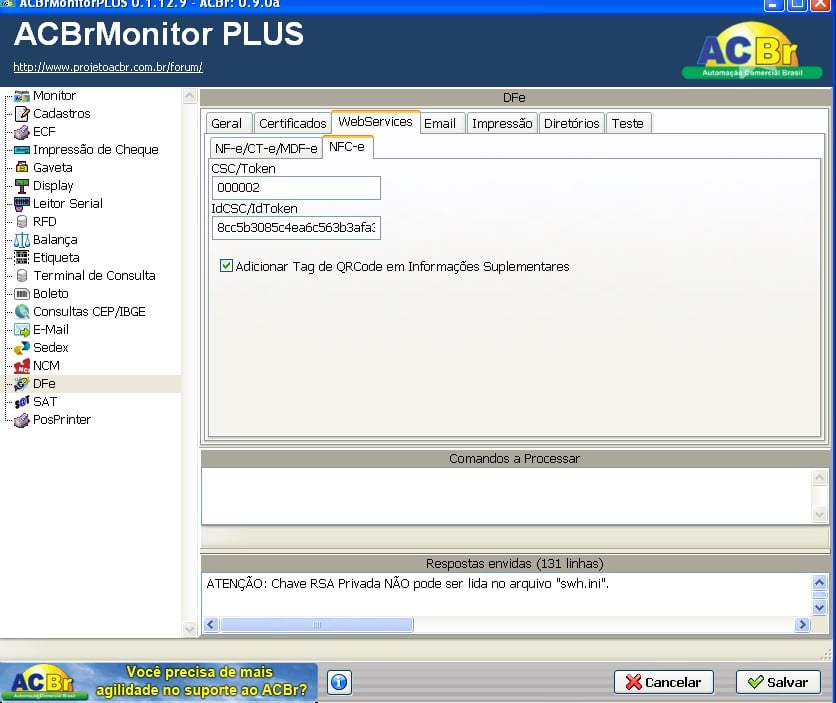Switch to the NF-e/CT-e/MDF-e sub-tab

(266, 148)
